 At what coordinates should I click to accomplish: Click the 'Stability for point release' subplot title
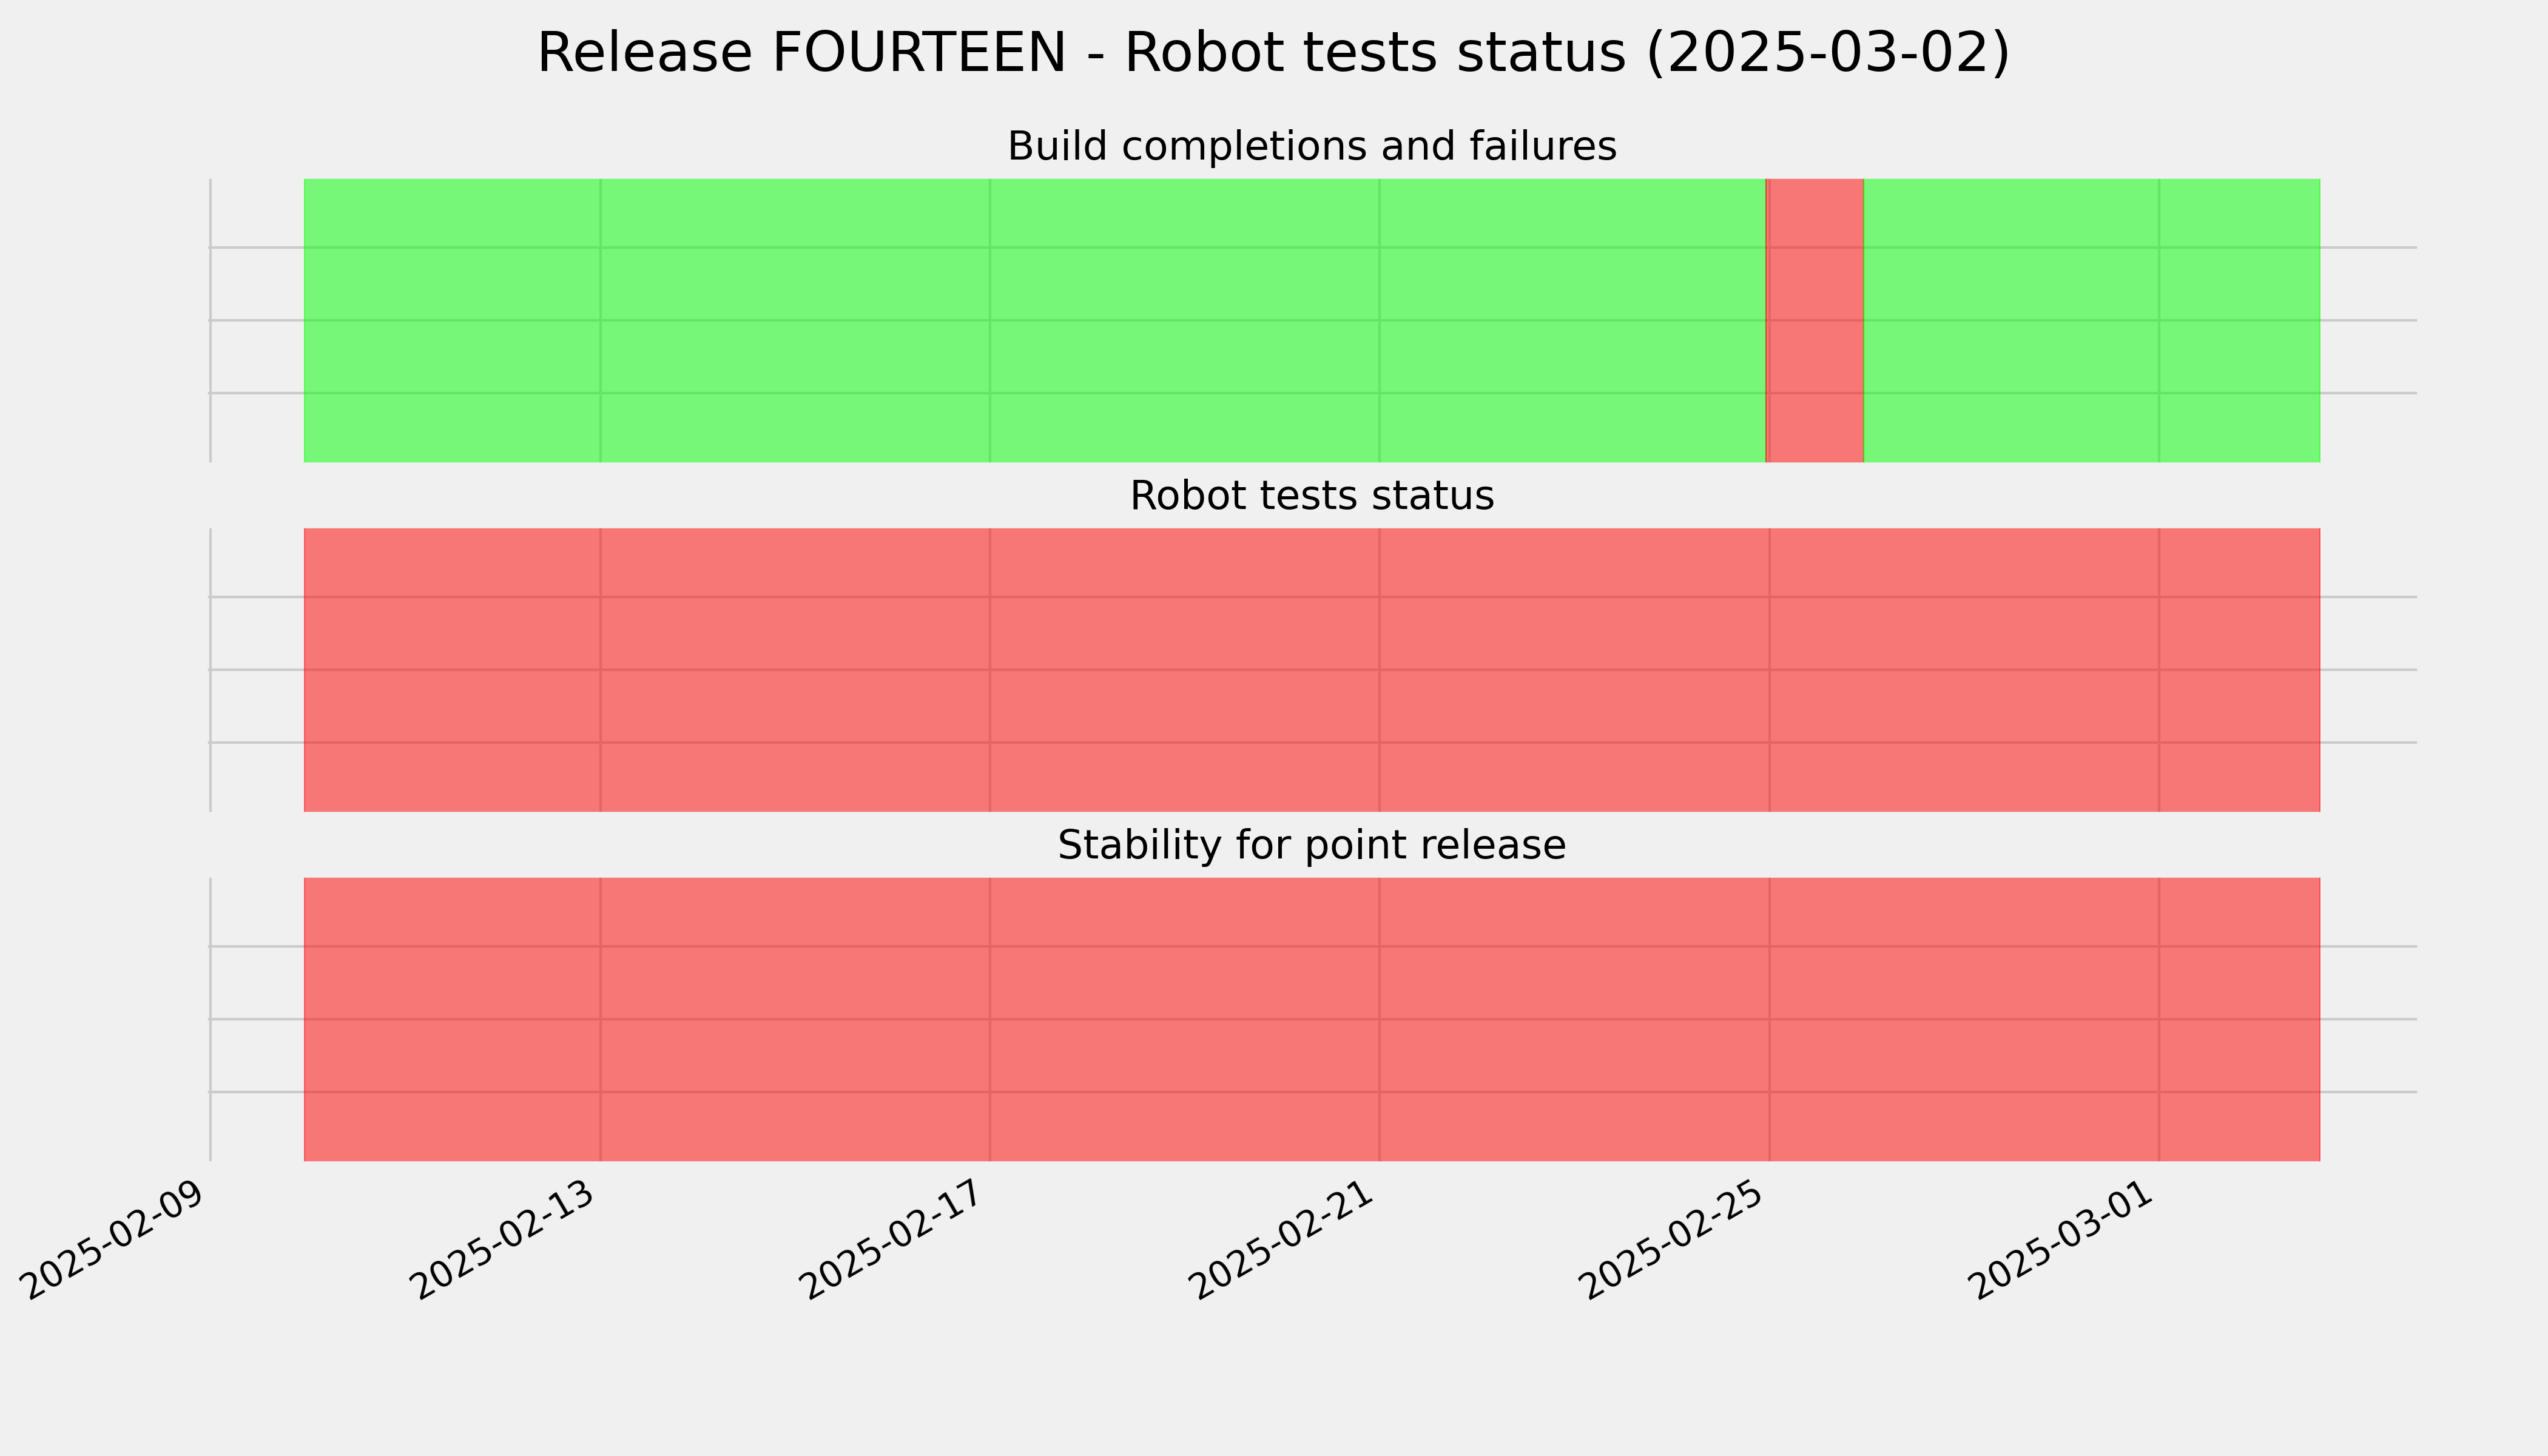click(1312, 846)
